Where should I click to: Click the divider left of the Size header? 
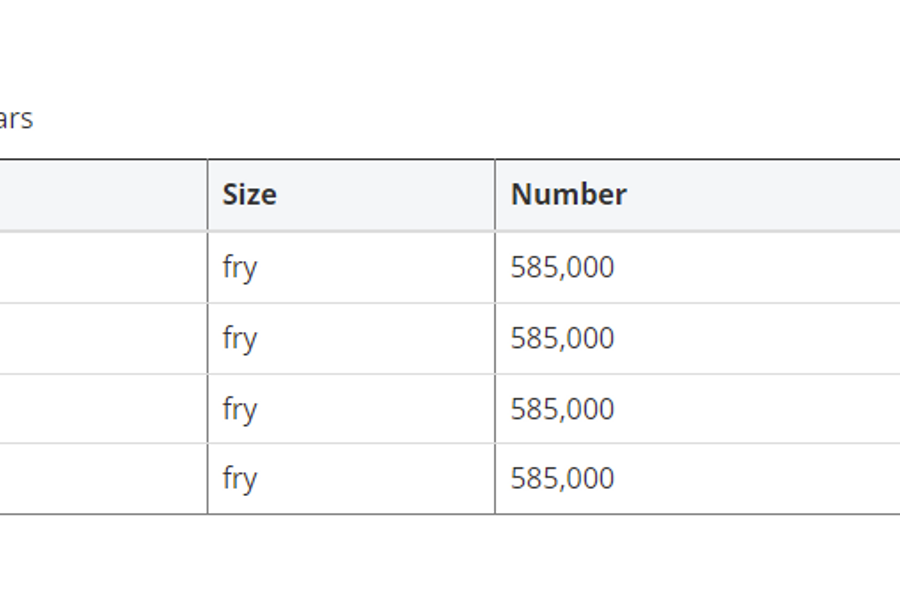[207, 195]
